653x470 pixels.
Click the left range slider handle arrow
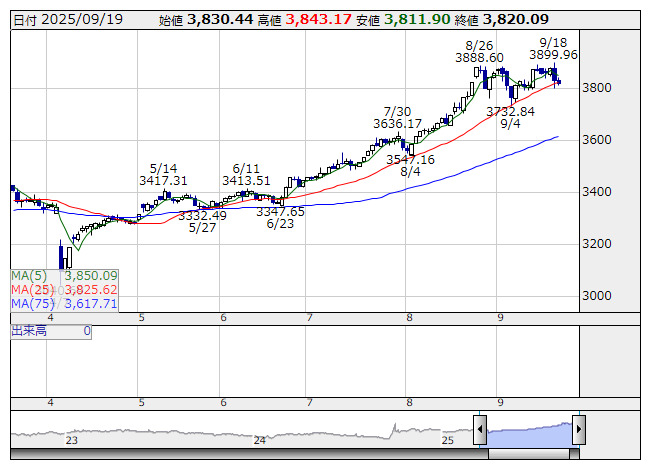(x=480, y=430)
